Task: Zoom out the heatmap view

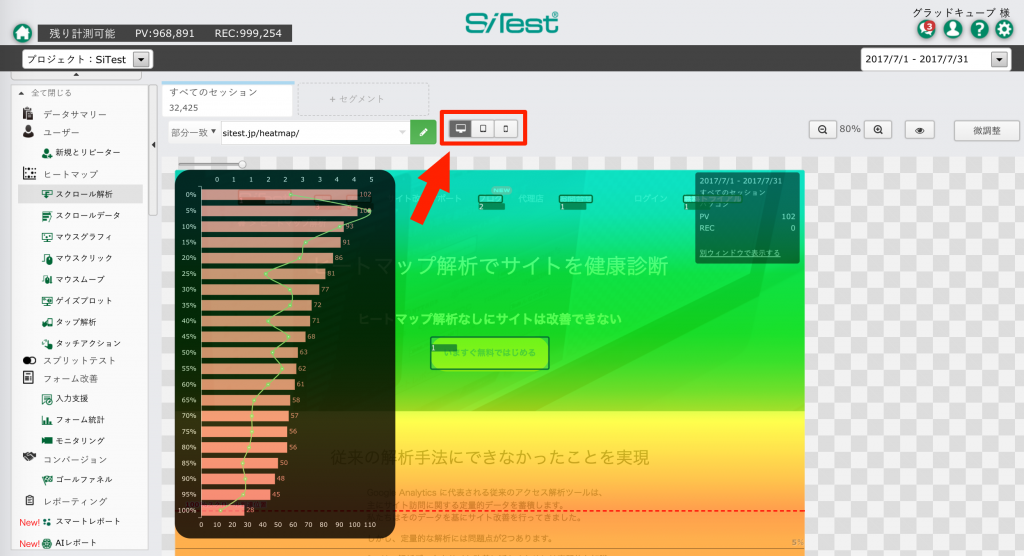Action: click(x=823, y=130)
